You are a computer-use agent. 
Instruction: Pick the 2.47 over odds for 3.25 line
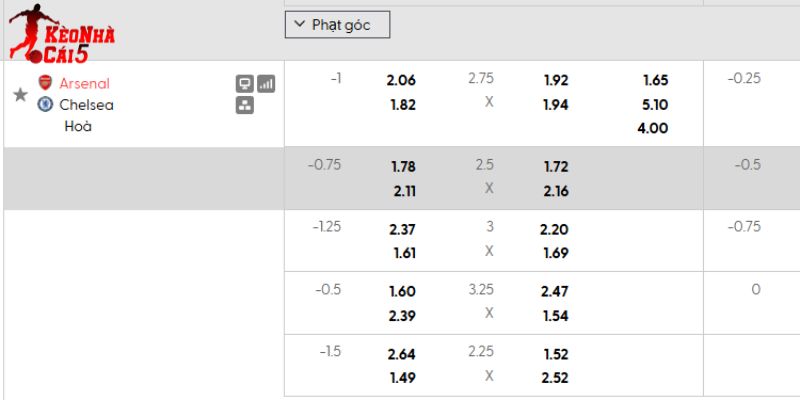click(x=556, y=291)
